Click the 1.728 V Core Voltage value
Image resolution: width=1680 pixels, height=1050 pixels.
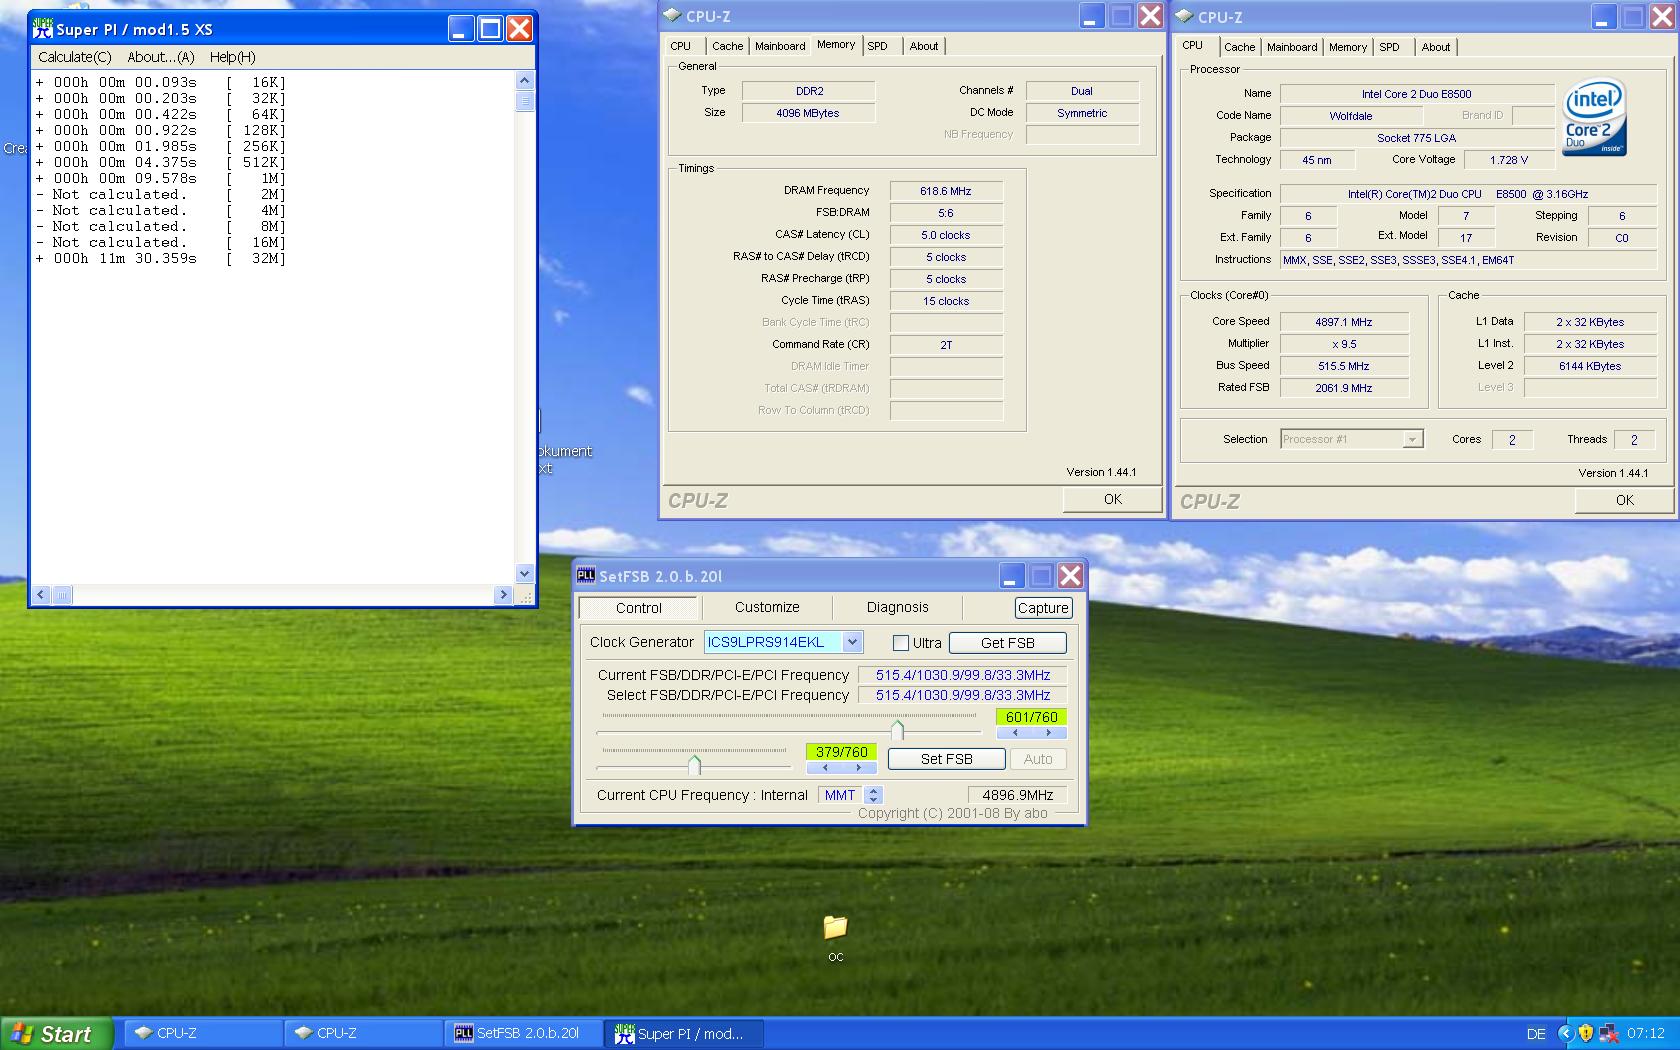point(1509,160)
